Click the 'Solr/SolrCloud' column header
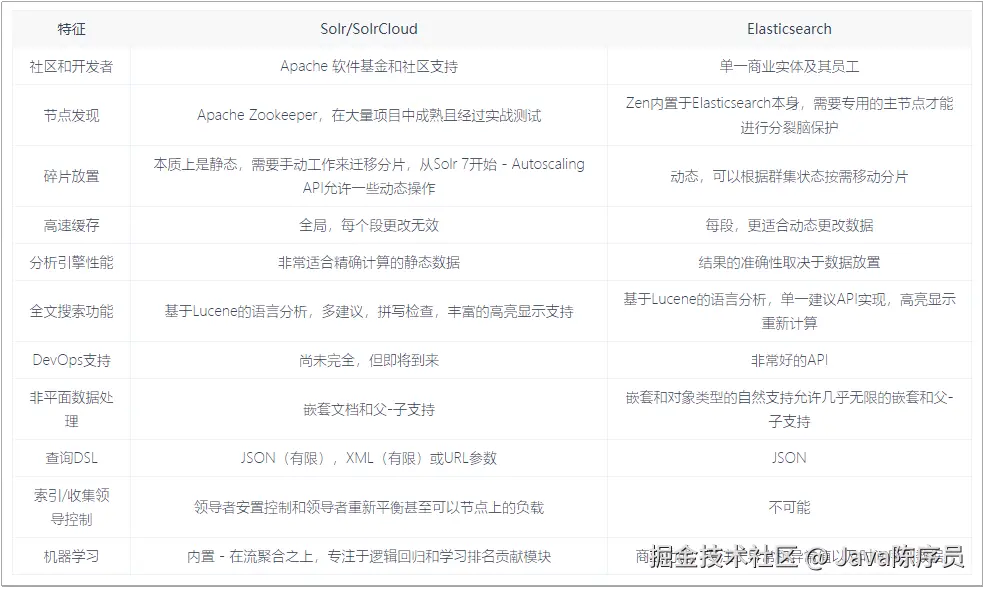This screenshot has width=984, height=589. click(x=368, y=29)
